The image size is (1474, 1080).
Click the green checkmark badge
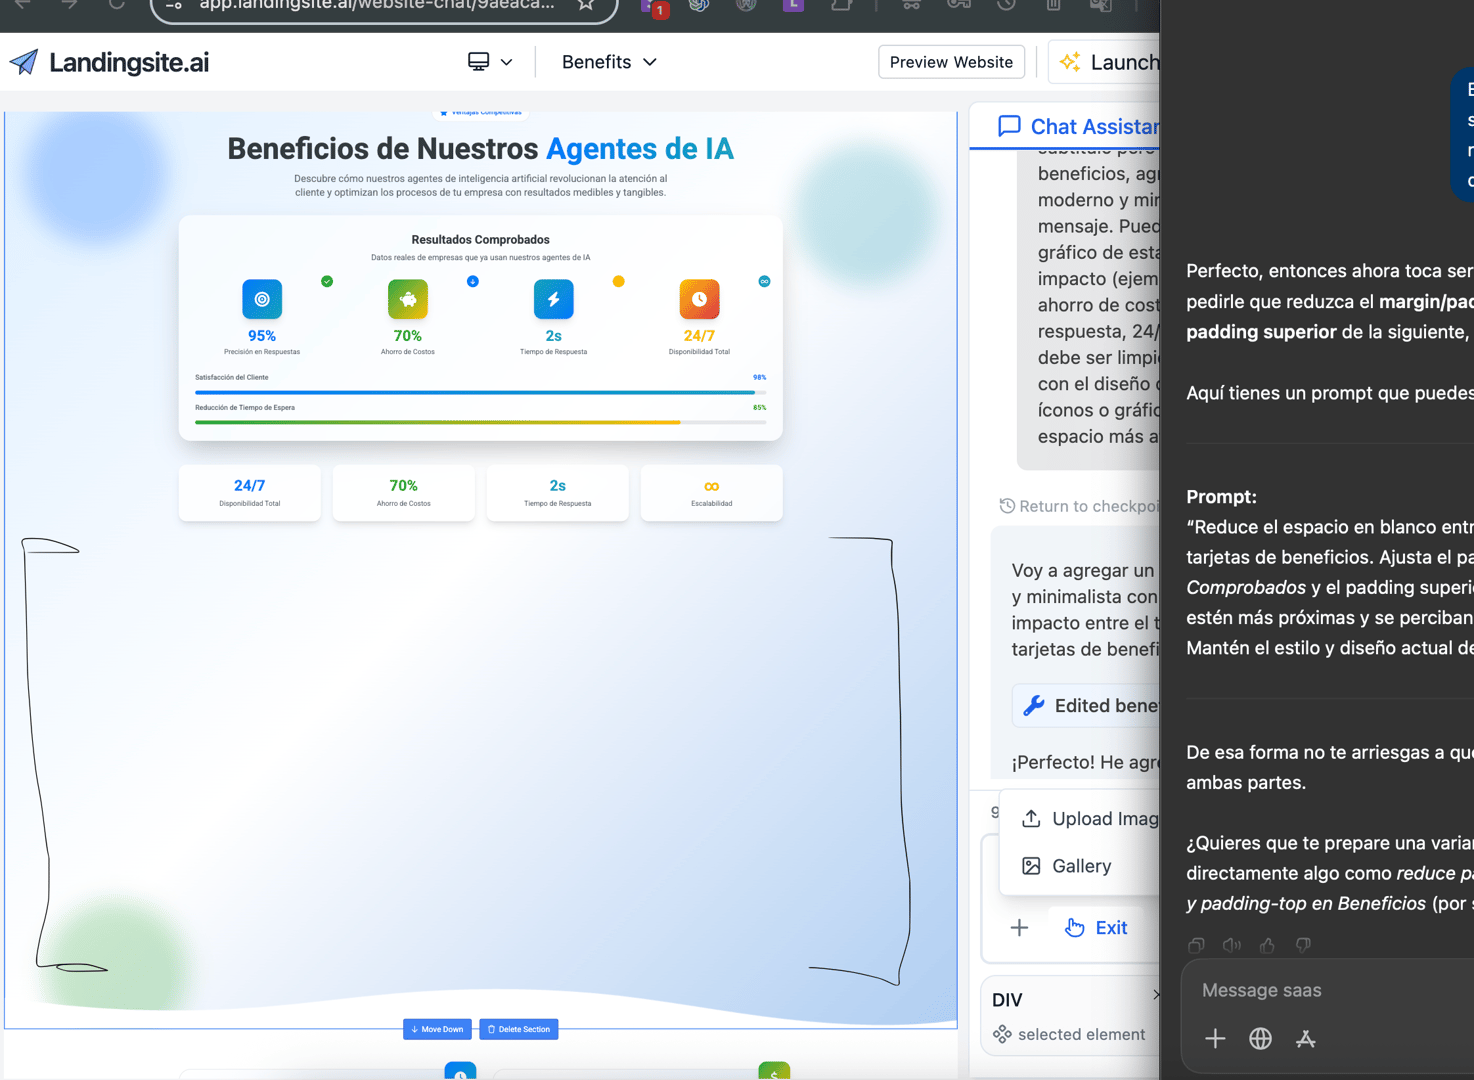pos(327,281)
